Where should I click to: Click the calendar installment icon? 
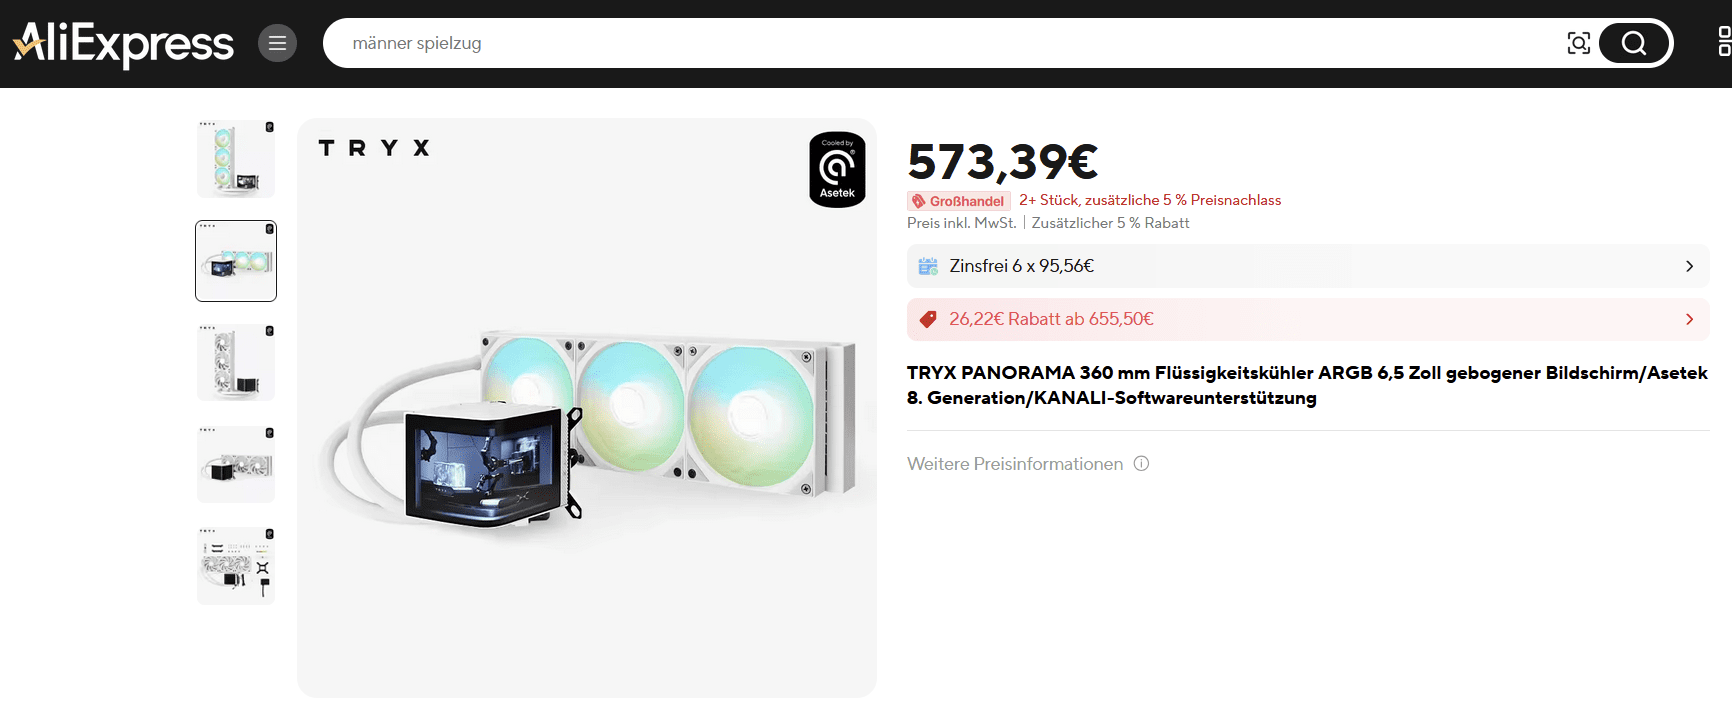[x=928, y=266]
